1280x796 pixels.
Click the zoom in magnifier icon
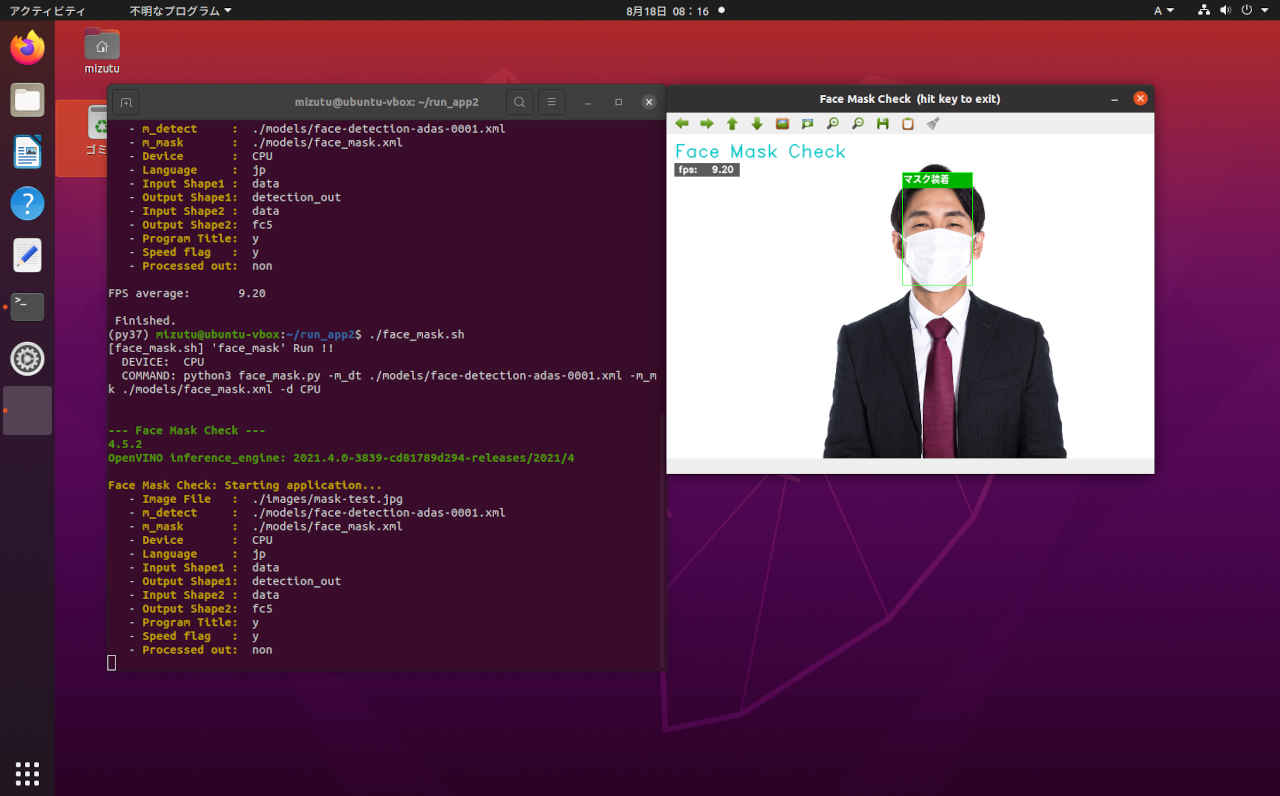point(832,124)
